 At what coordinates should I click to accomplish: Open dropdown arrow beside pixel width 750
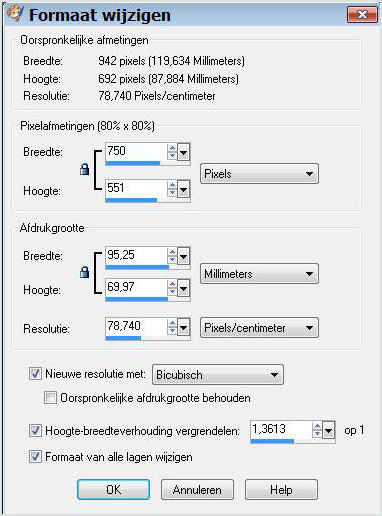point(184,152)
